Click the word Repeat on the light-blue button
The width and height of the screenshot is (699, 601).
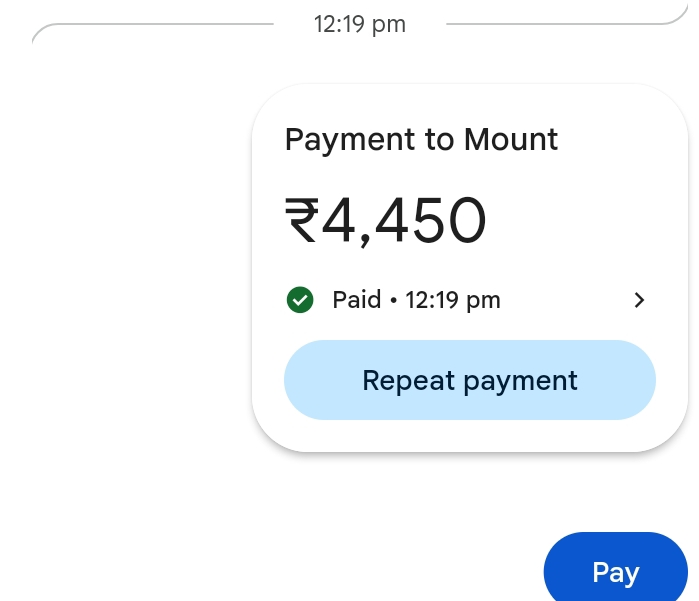coord(409,380)
